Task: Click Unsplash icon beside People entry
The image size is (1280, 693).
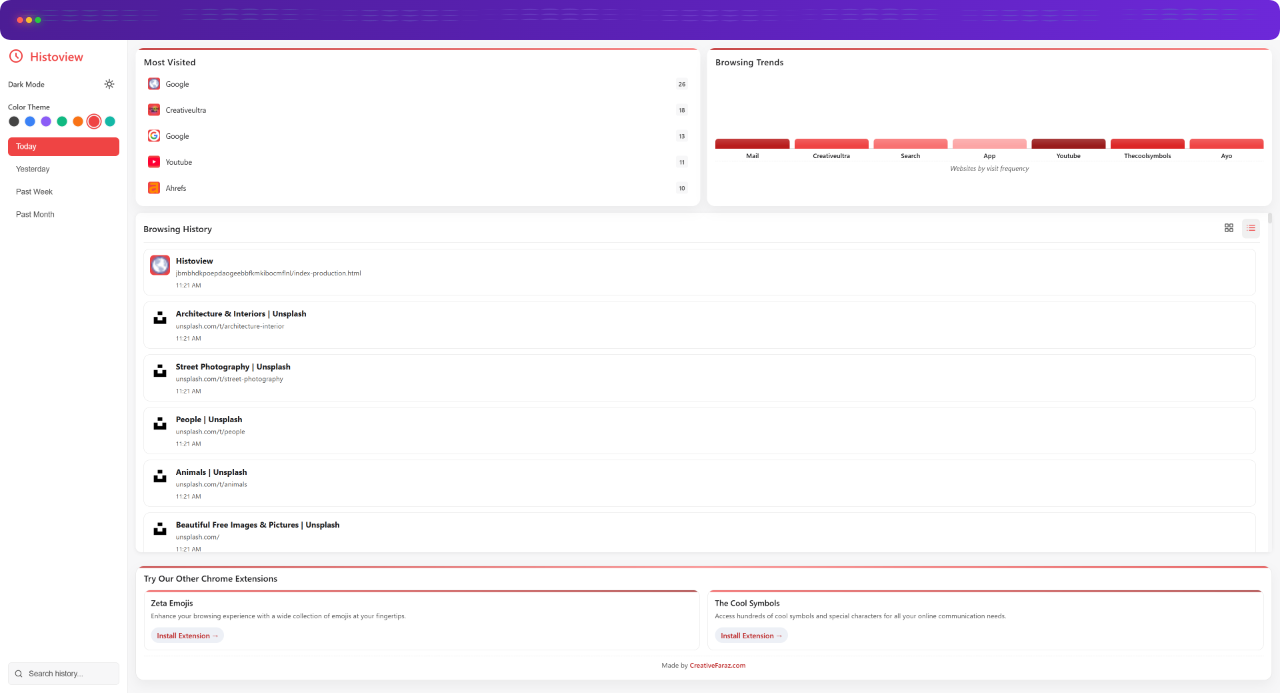Action: 160,424
